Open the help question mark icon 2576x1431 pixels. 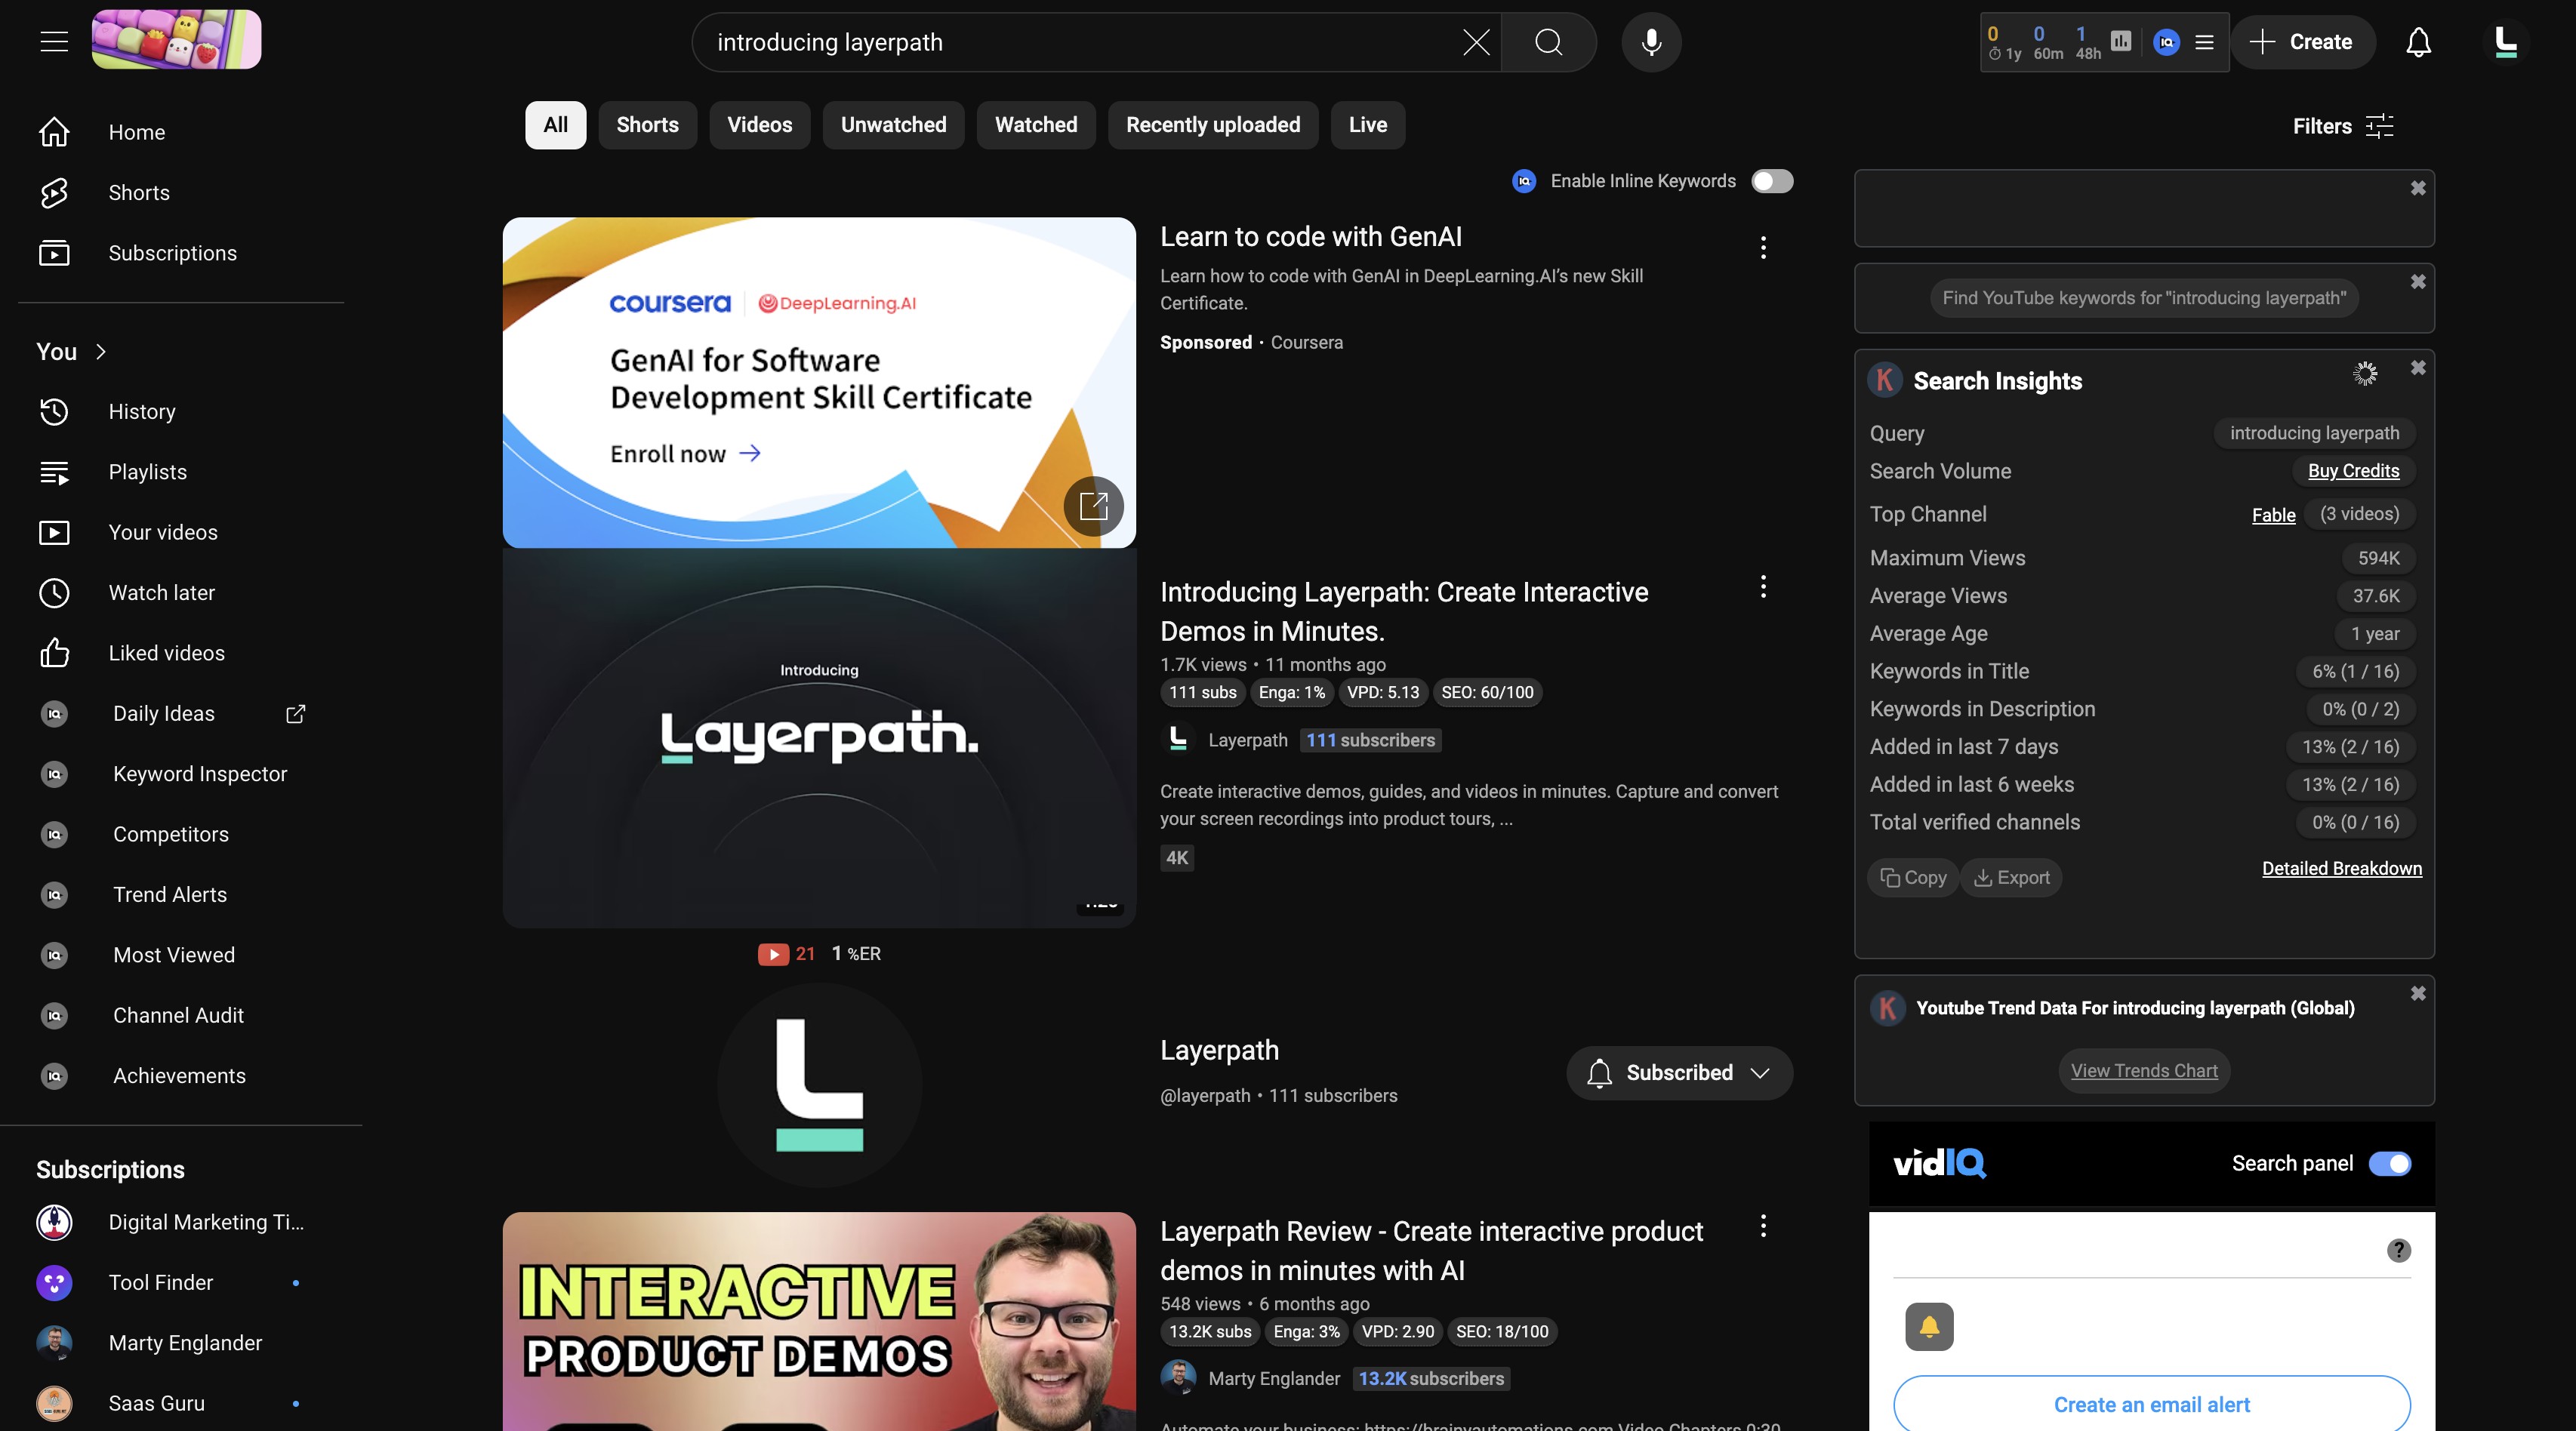point(2398,1250)
